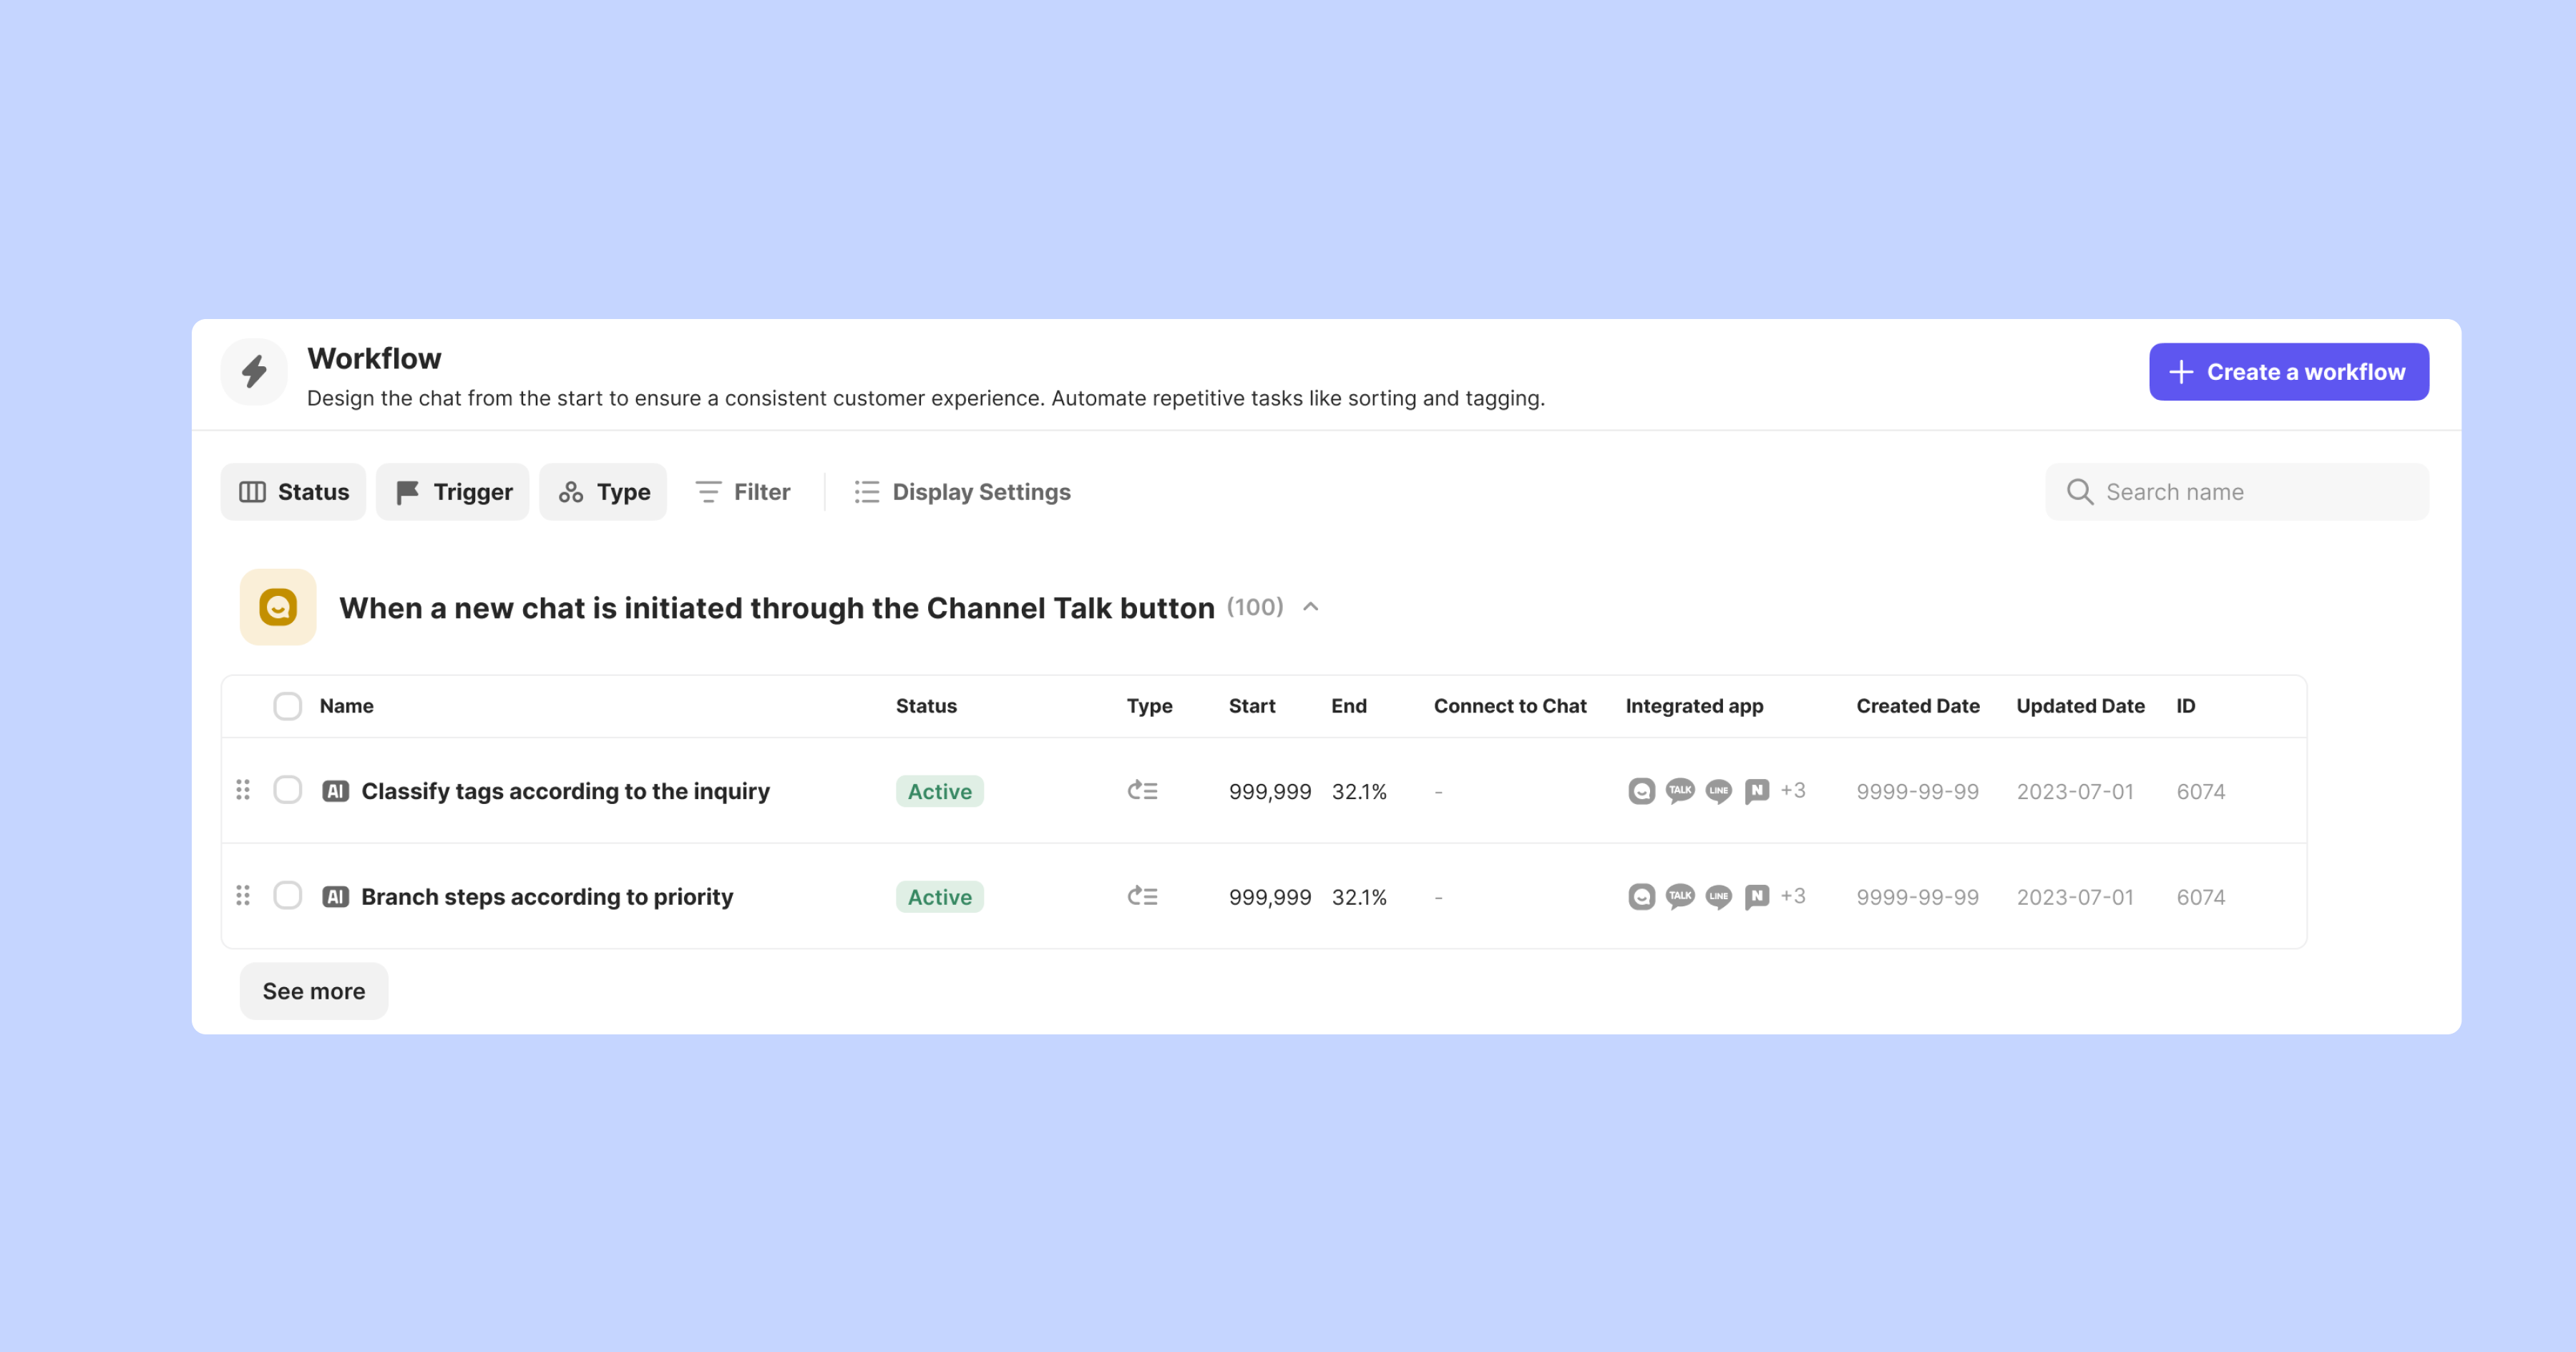Click the '+ Create a workflow' button
The height and width of the screenshot is (1352, 2576).
click(x=2288, y=371)
